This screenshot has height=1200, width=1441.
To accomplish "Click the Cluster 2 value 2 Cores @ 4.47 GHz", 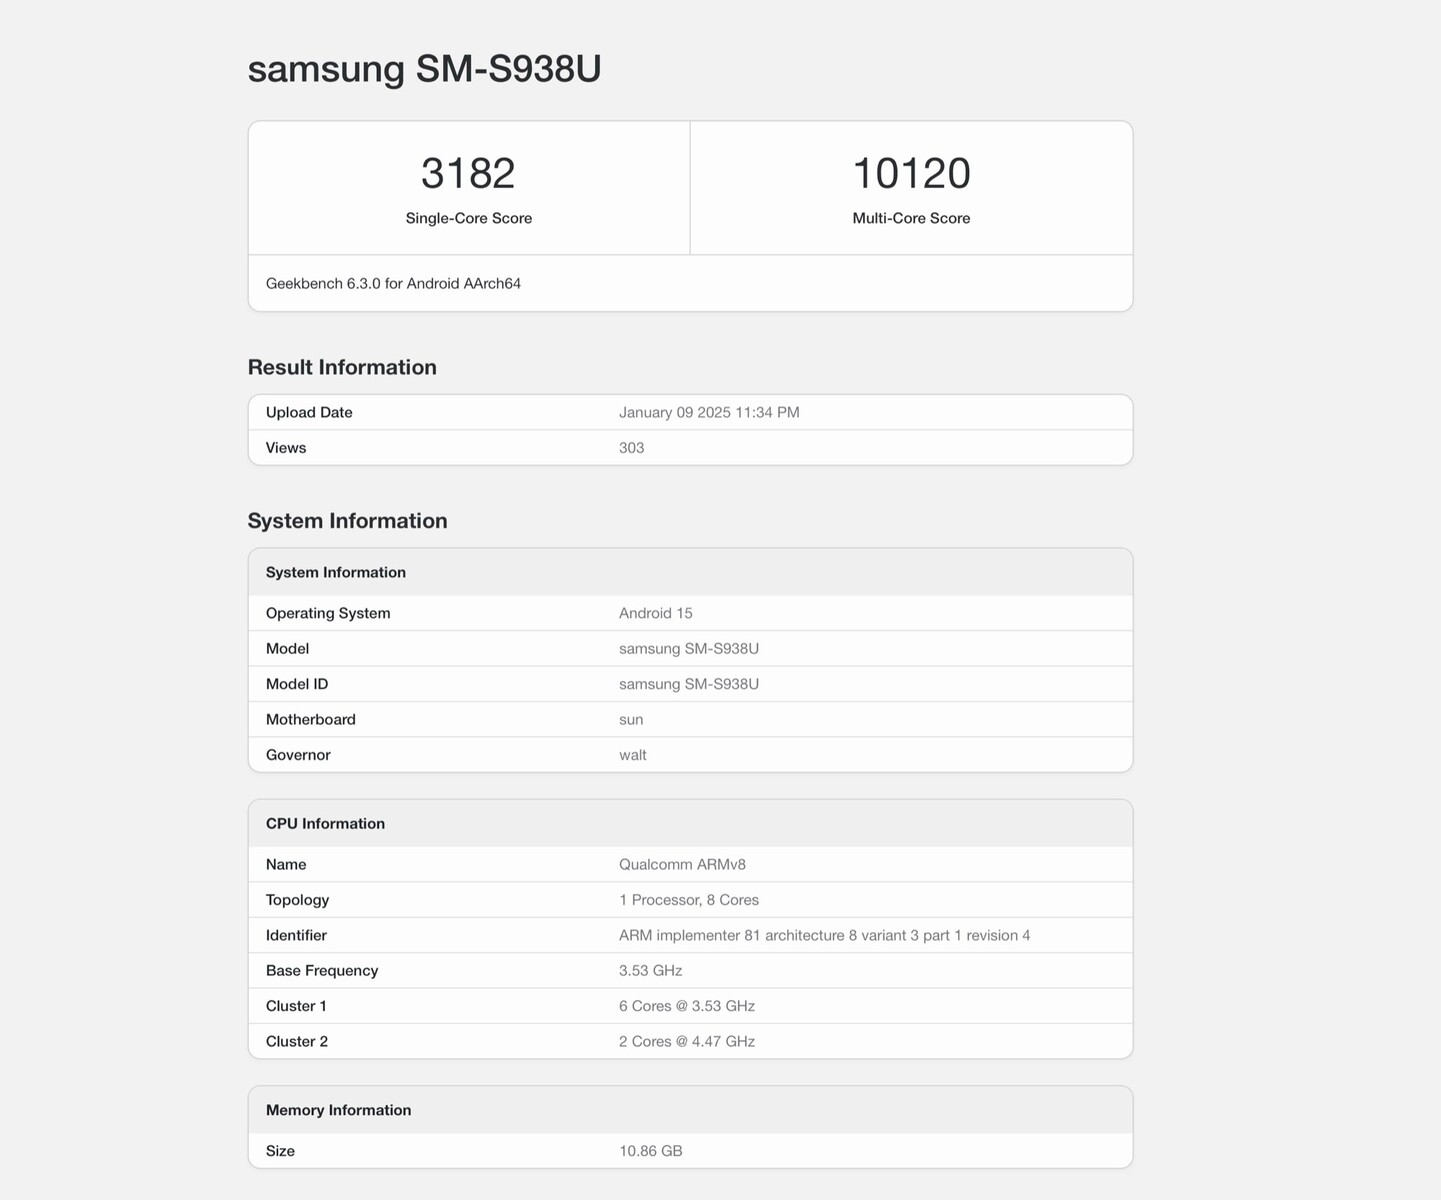I will pos(686,1042).
